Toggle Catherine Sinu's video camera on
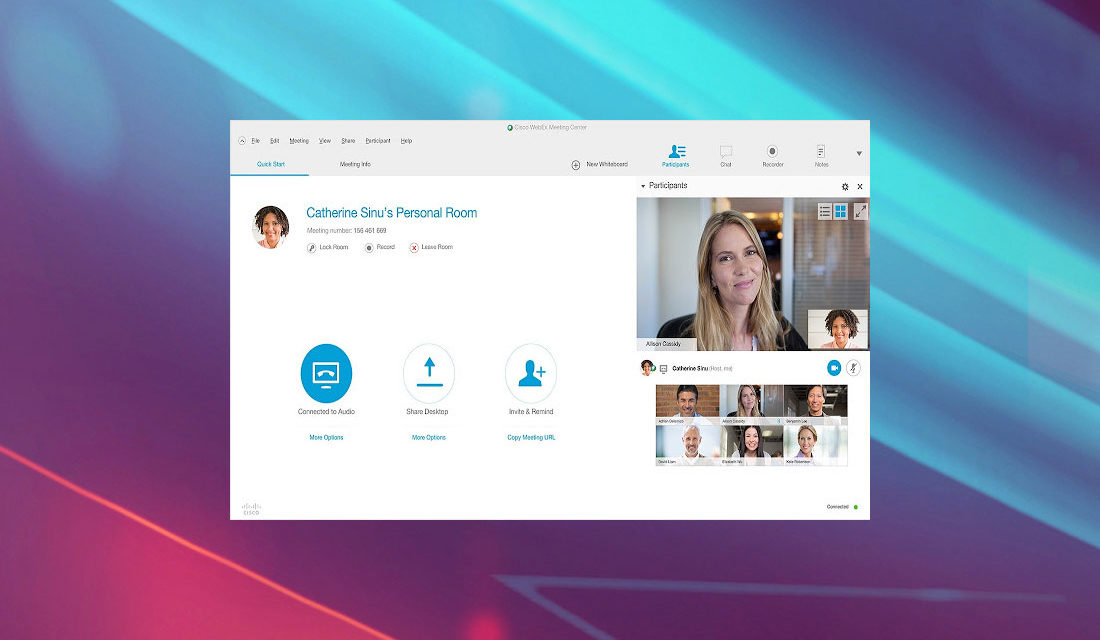Screen dimensions: 1100x640 [x=834, y=367]
